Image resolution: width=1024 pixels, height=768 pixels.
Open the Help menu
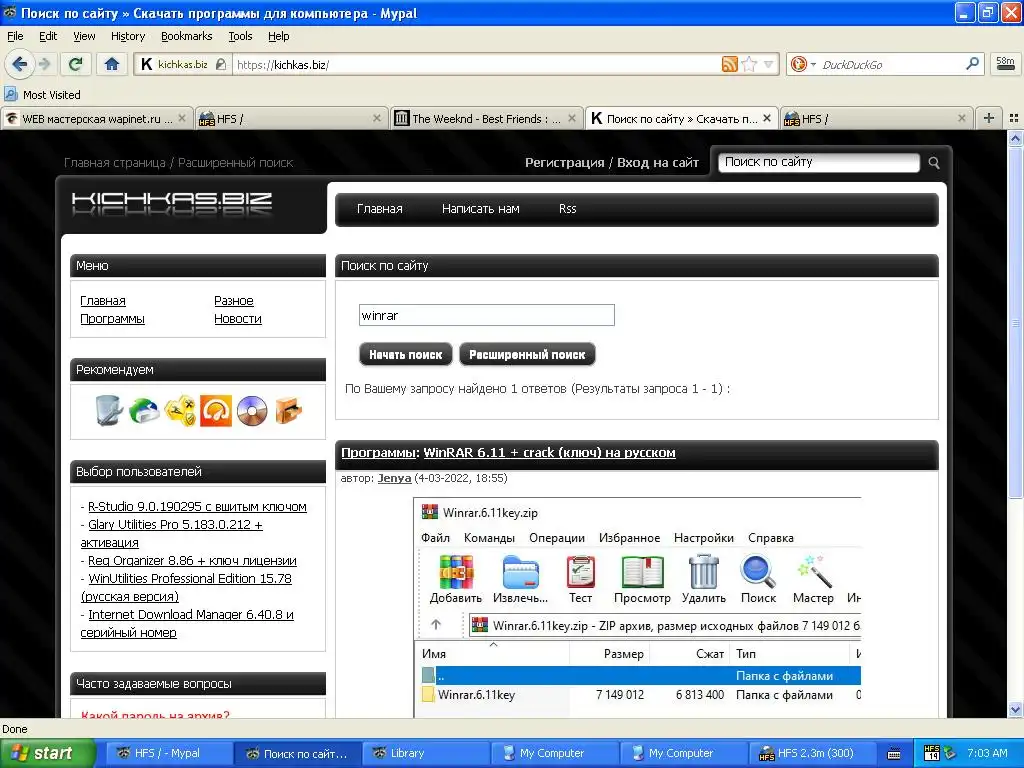[x=278, y=36]
